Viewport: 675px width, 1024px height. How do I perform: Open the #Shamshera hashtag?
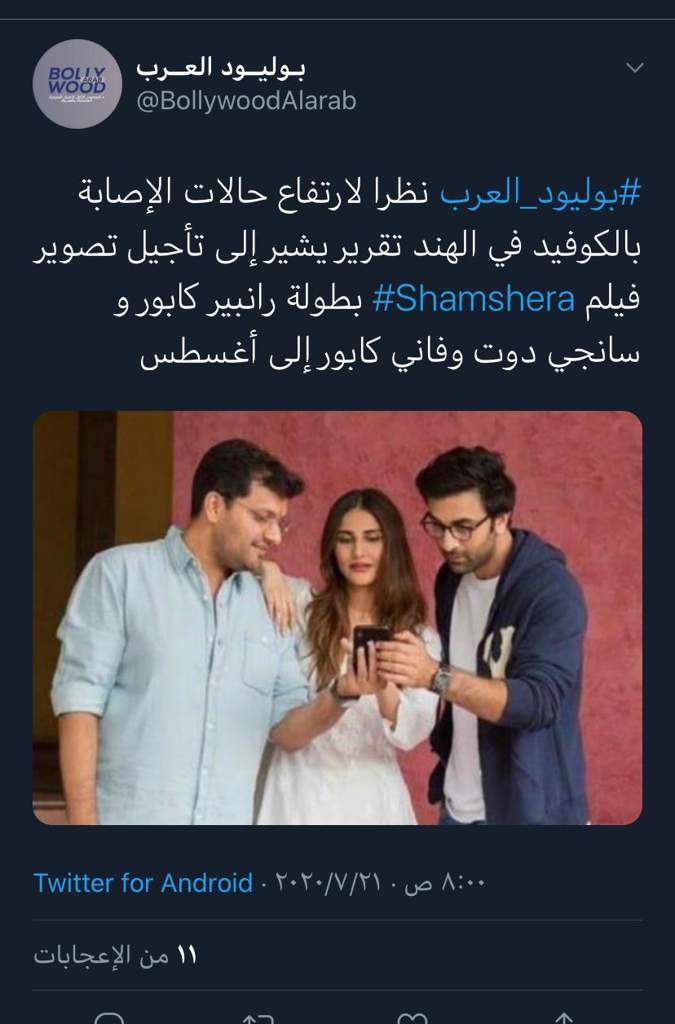[474, 299]
